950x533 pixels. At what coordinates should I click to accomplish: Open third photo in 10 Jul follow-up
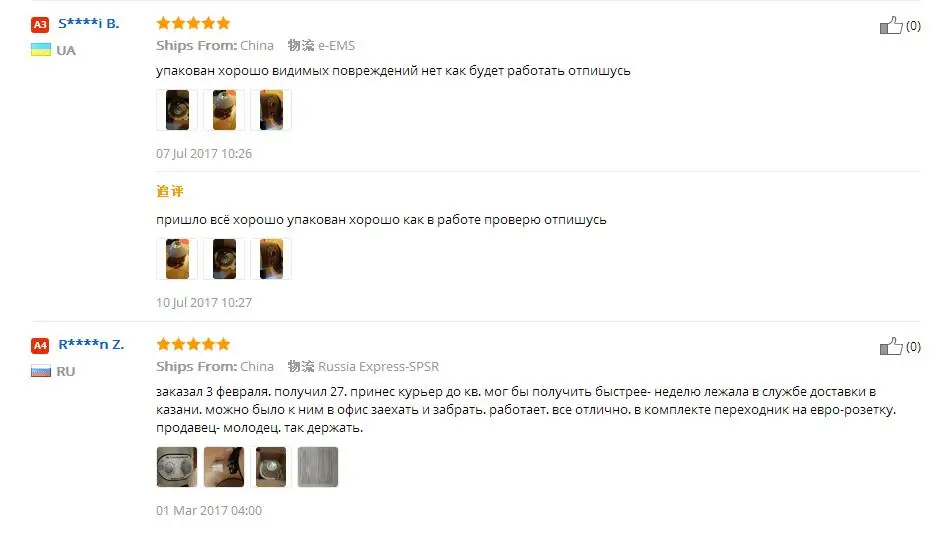click(x=271, y=259)
